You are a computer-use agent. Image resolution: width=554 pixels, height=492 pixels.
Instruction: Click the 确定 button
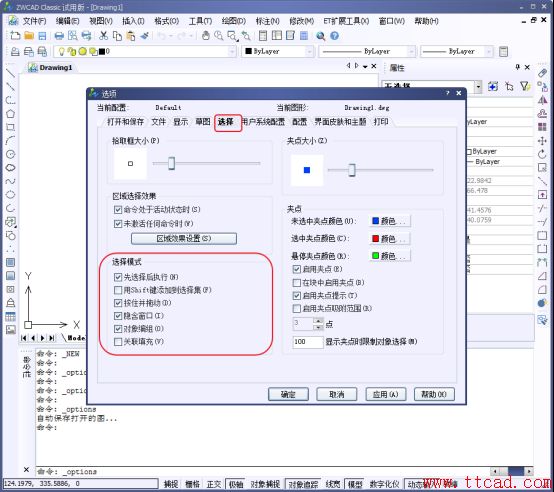(x=288, y=394)
